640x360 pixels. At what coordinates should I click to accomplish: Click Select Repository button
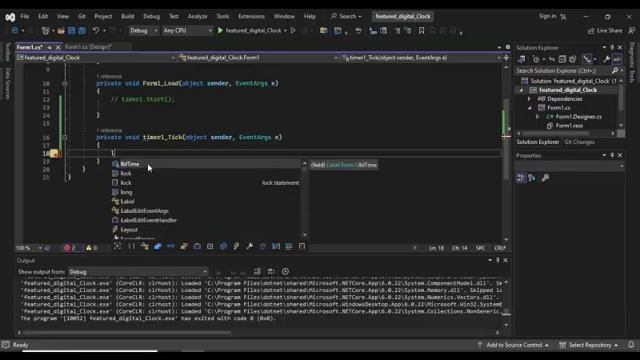pyautogui.click(x=589, y=345)
